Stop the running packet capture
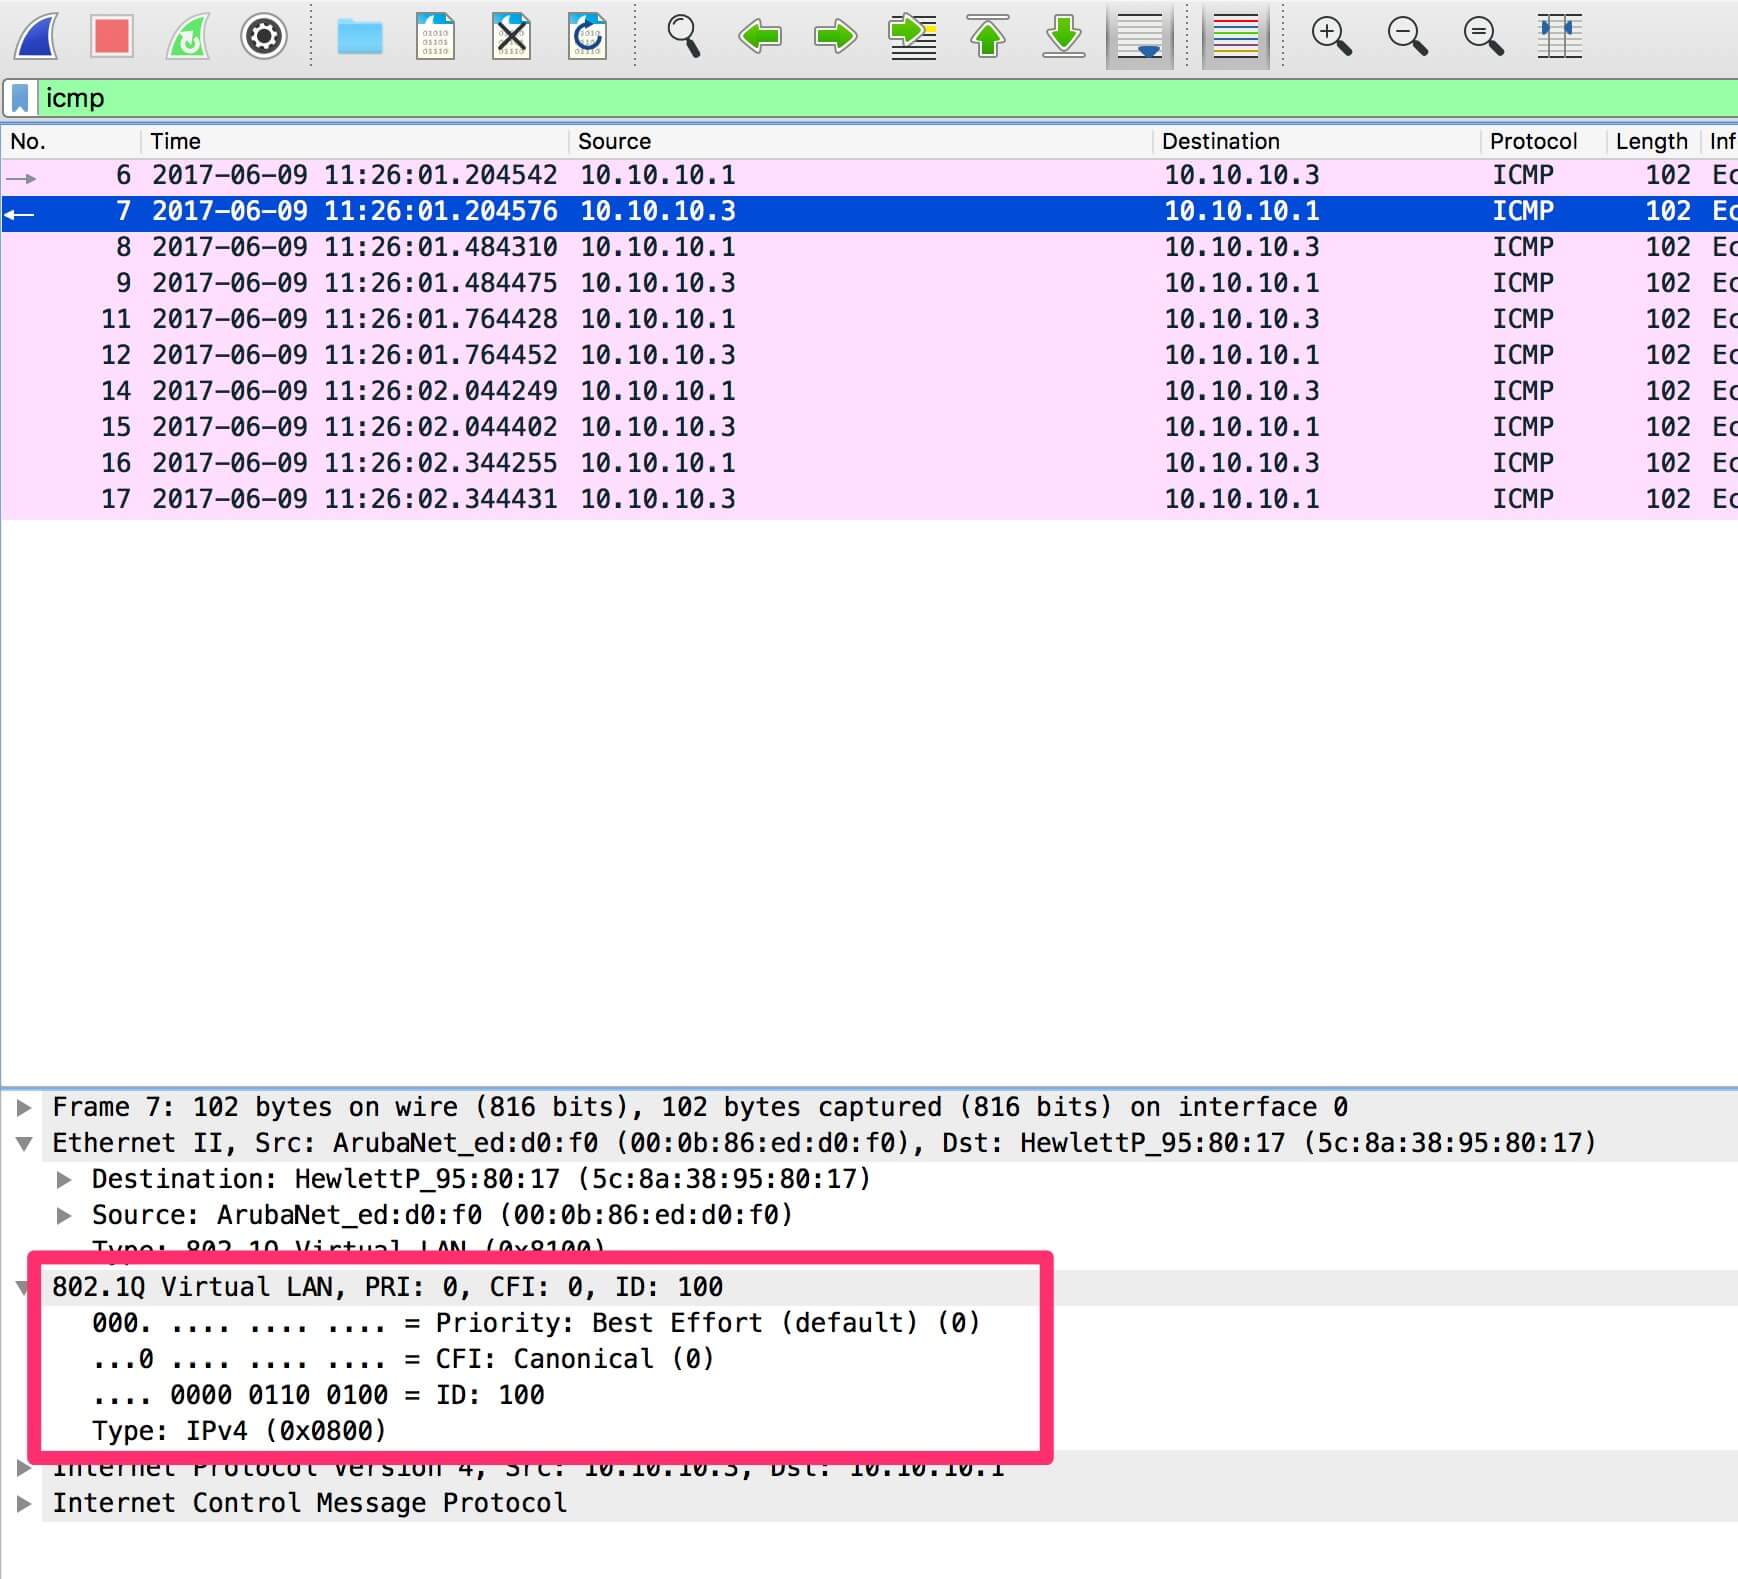The width and height of the screenshot is (1738, 1579). tap(113, 35)
